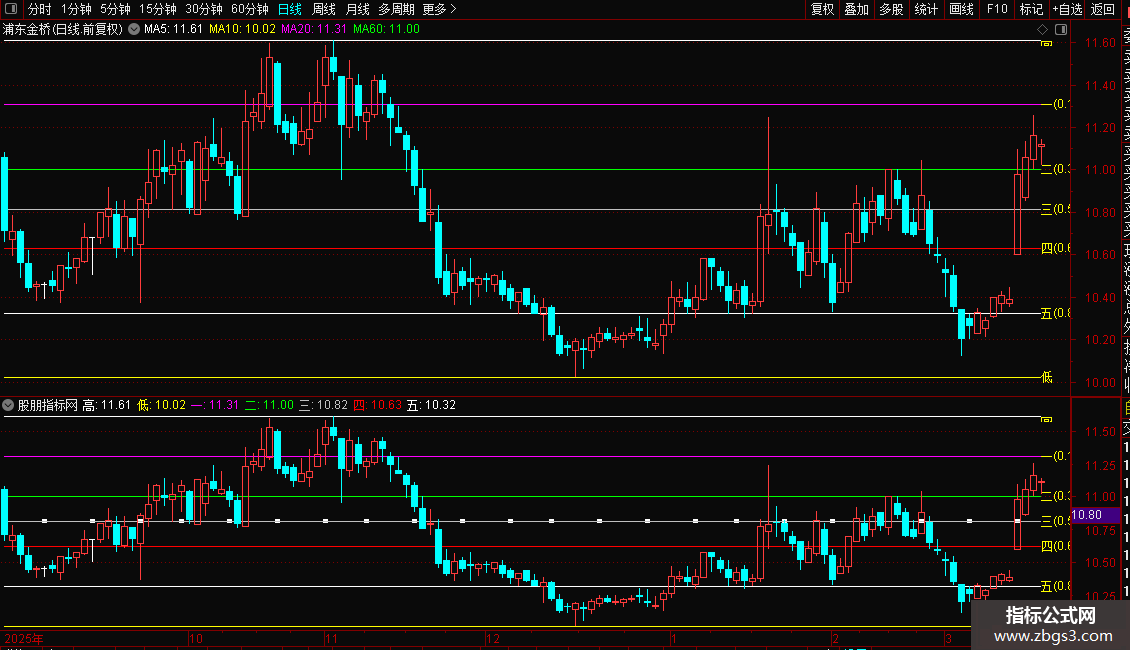Screen dimensions: 1130x650
Task: Activate the 画线 drawing tool
Action: click(961, 9)
